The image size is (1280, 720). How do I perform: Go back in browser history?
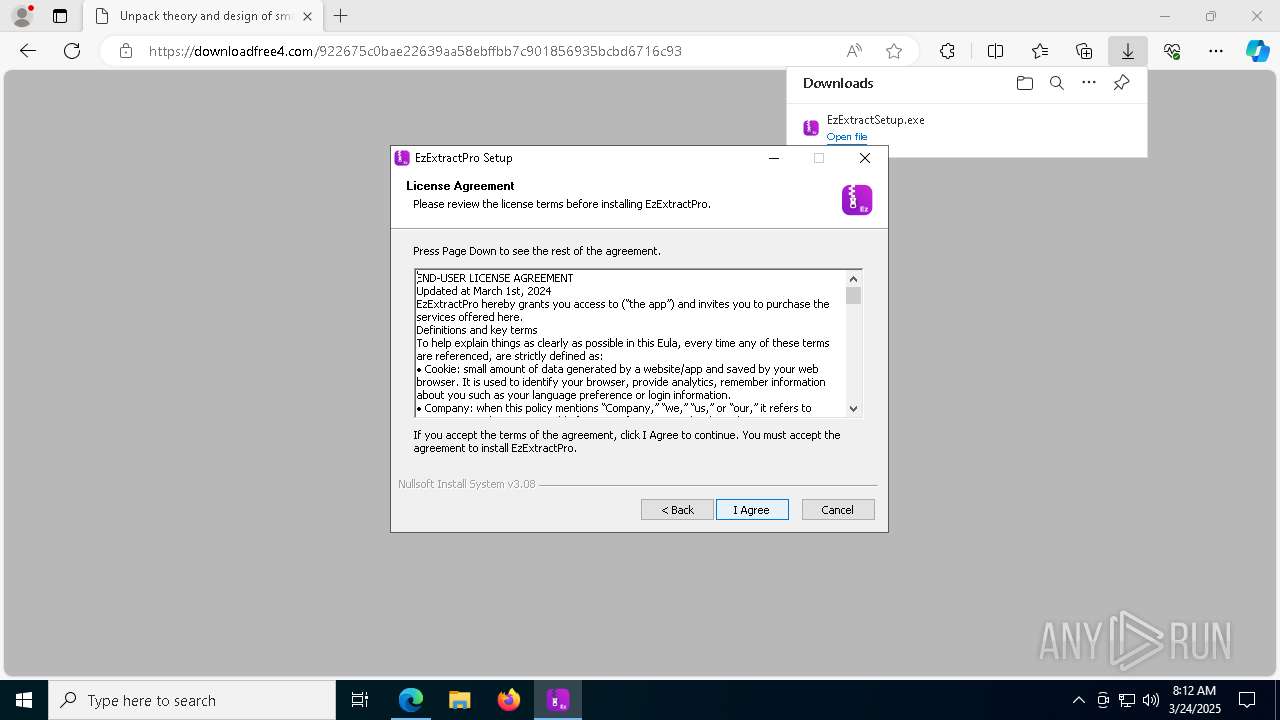click(28, 51)
